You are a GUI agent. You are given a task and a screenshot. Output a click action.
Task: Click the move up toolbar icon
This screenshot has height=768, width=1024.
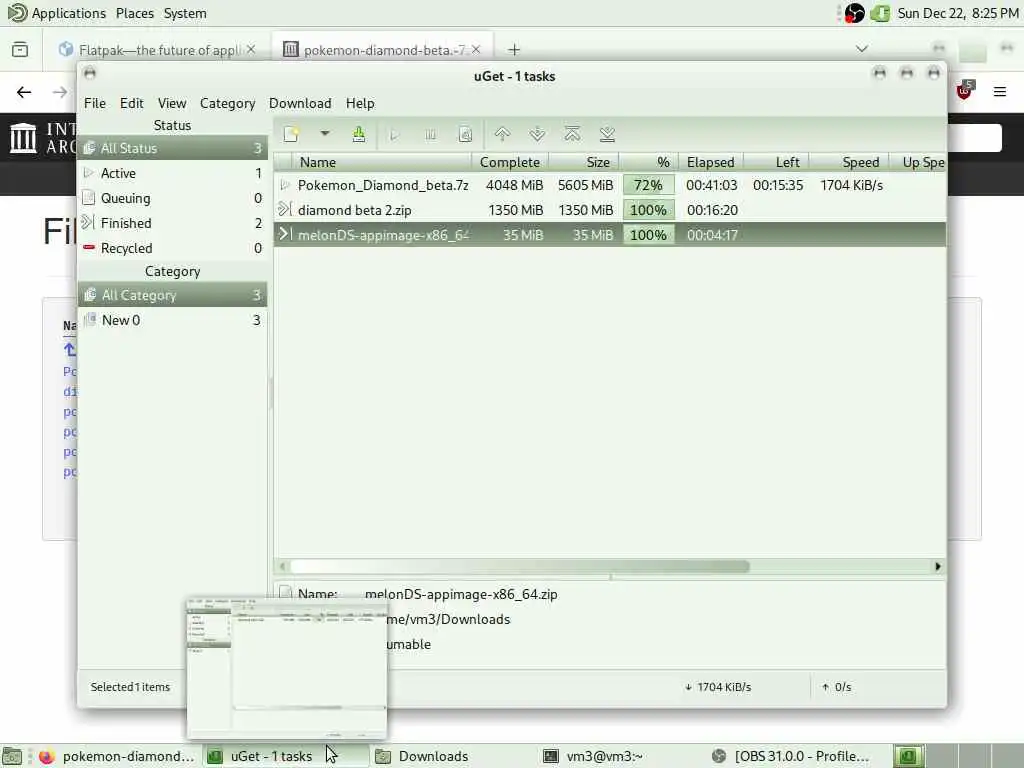pos(502,135)
